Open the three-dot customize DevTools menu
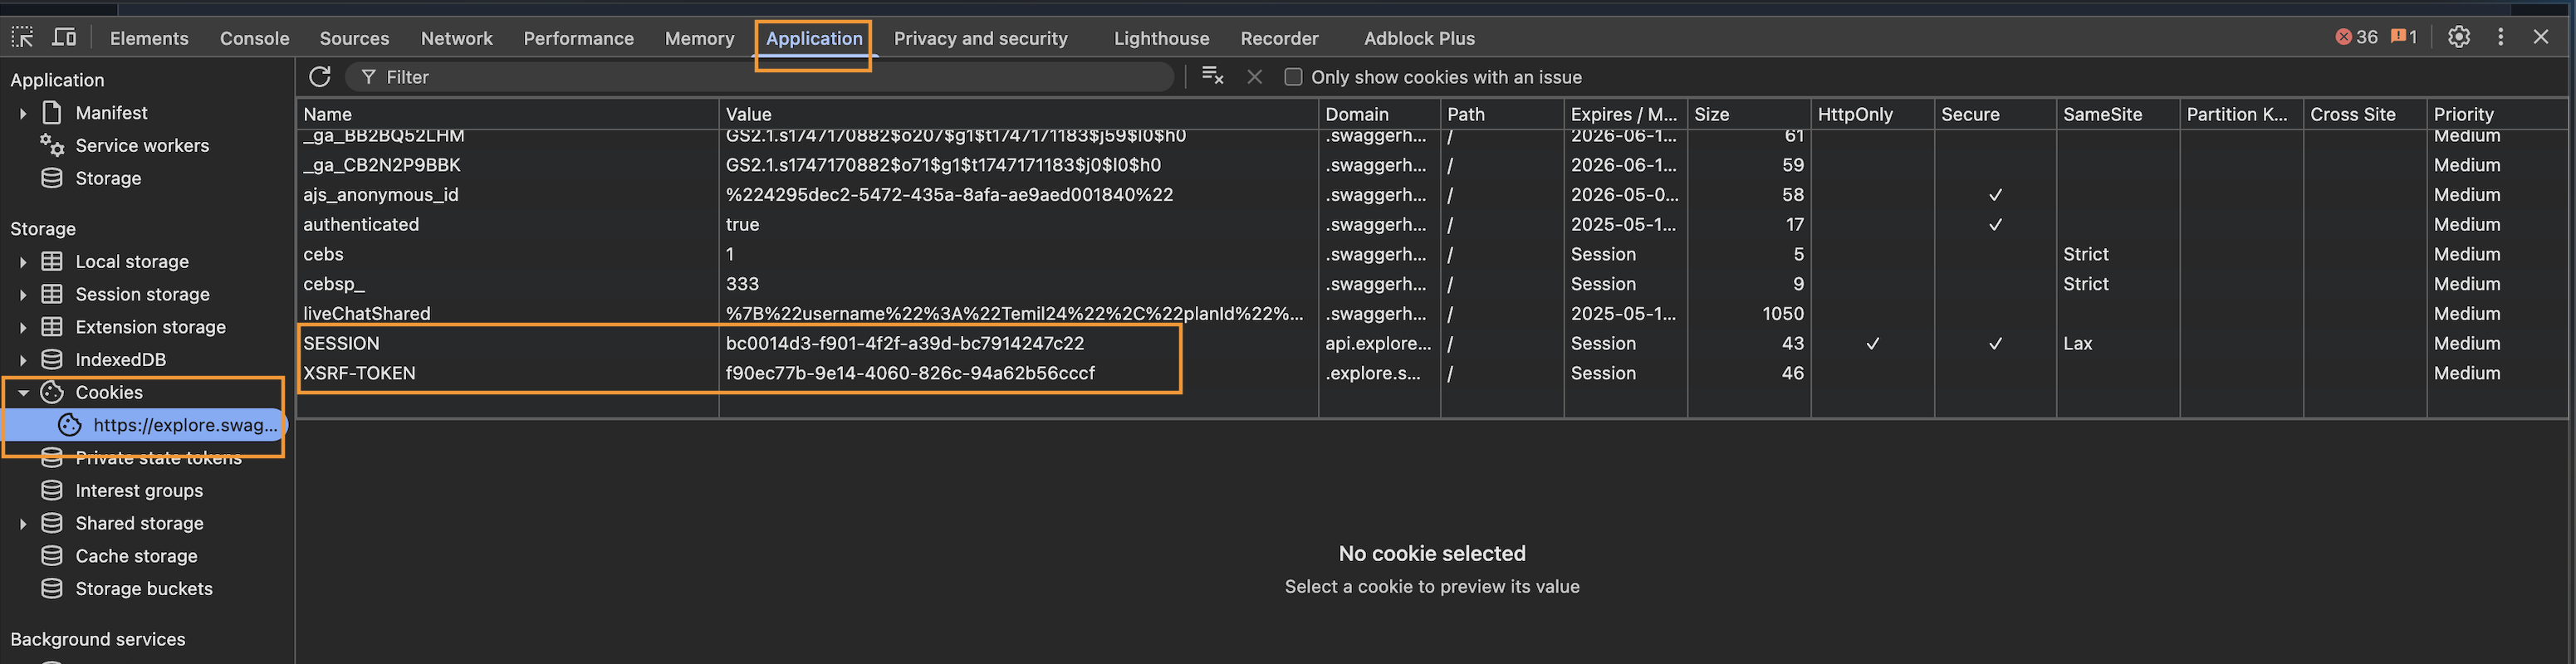 click(x=2500, y=38)
